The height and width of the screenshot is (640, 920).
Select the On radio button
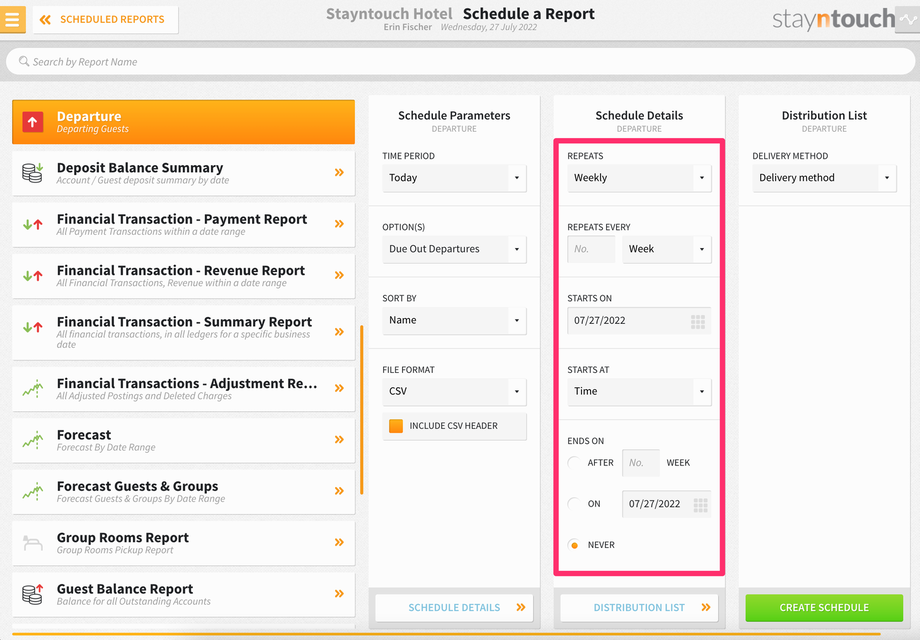tap(574, 504)
